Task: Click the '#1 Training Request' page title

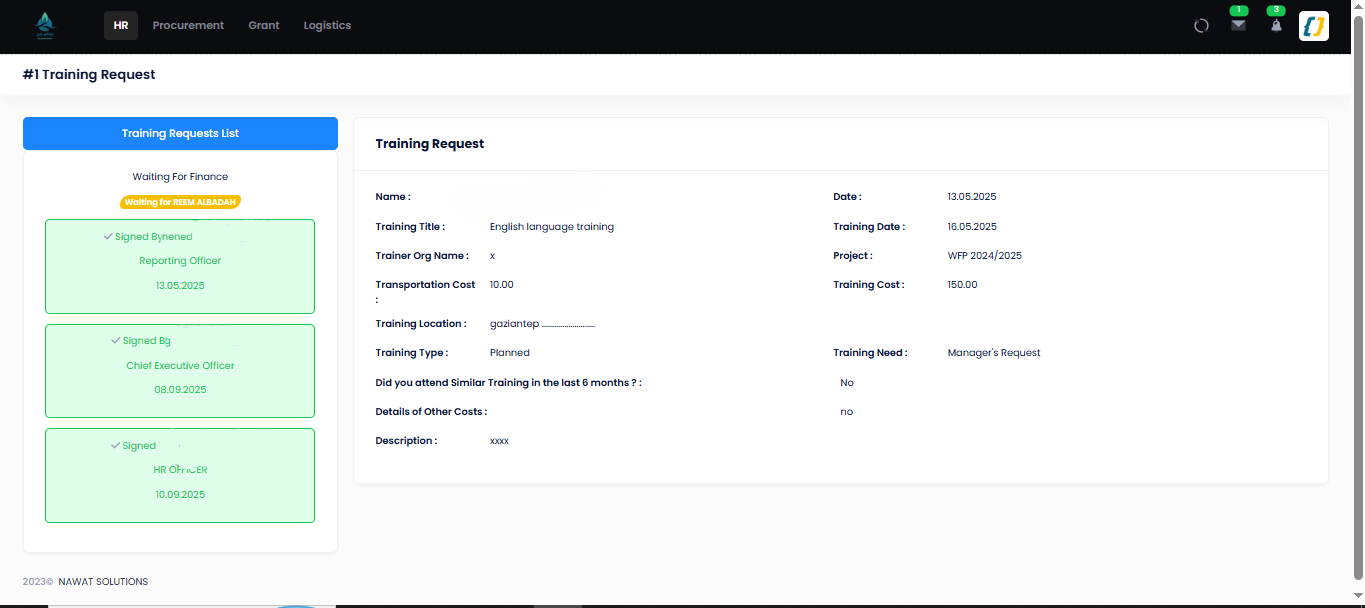Action: click(x=89, y=75)
